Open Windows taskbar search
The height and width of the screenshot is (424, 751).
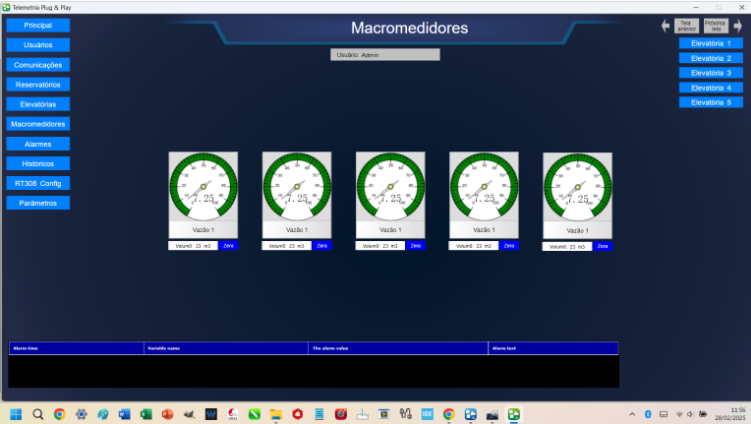[38, 413]
